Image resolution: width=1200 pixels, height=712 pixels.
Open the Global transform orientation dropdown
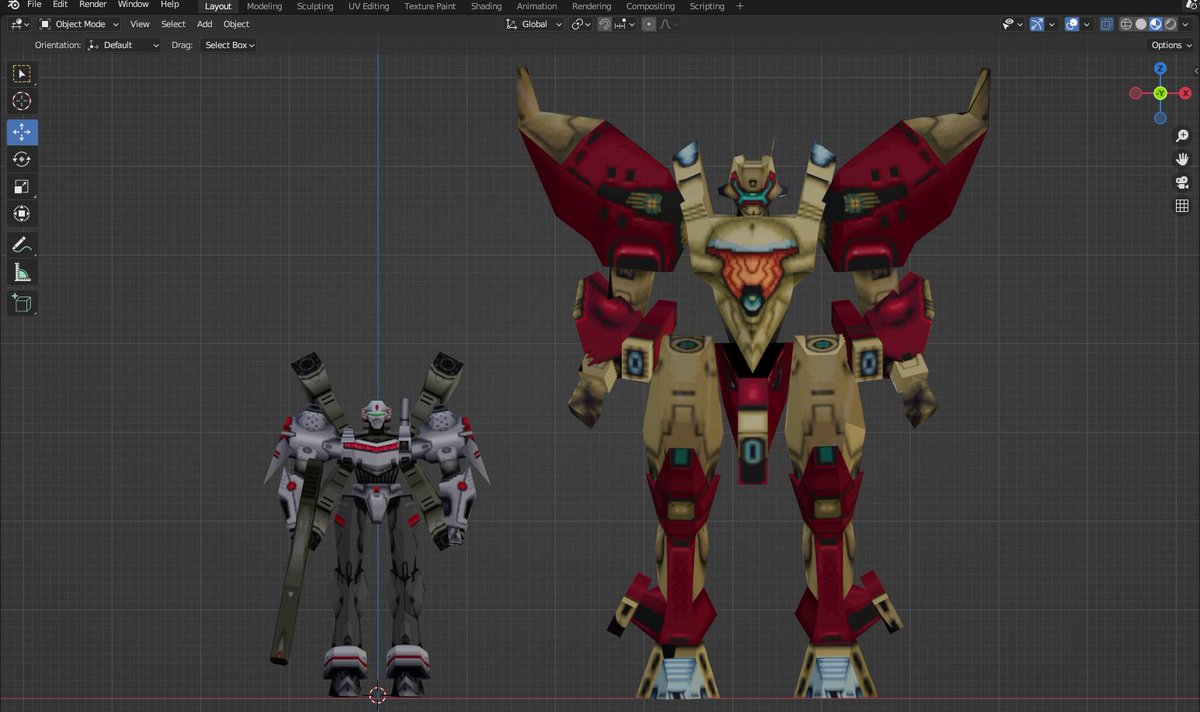[534, 24]
